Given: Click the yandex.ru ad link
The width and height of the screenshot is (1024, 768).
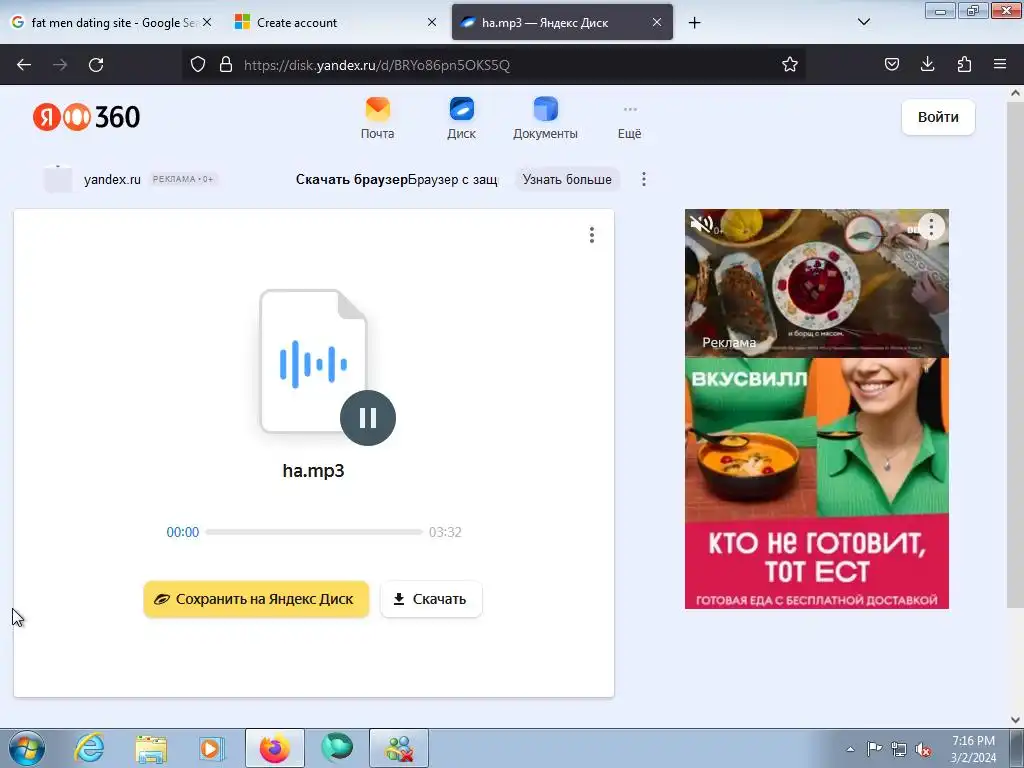Looking at the screenshot, I should pyautogui.click(x=112, y=179).
